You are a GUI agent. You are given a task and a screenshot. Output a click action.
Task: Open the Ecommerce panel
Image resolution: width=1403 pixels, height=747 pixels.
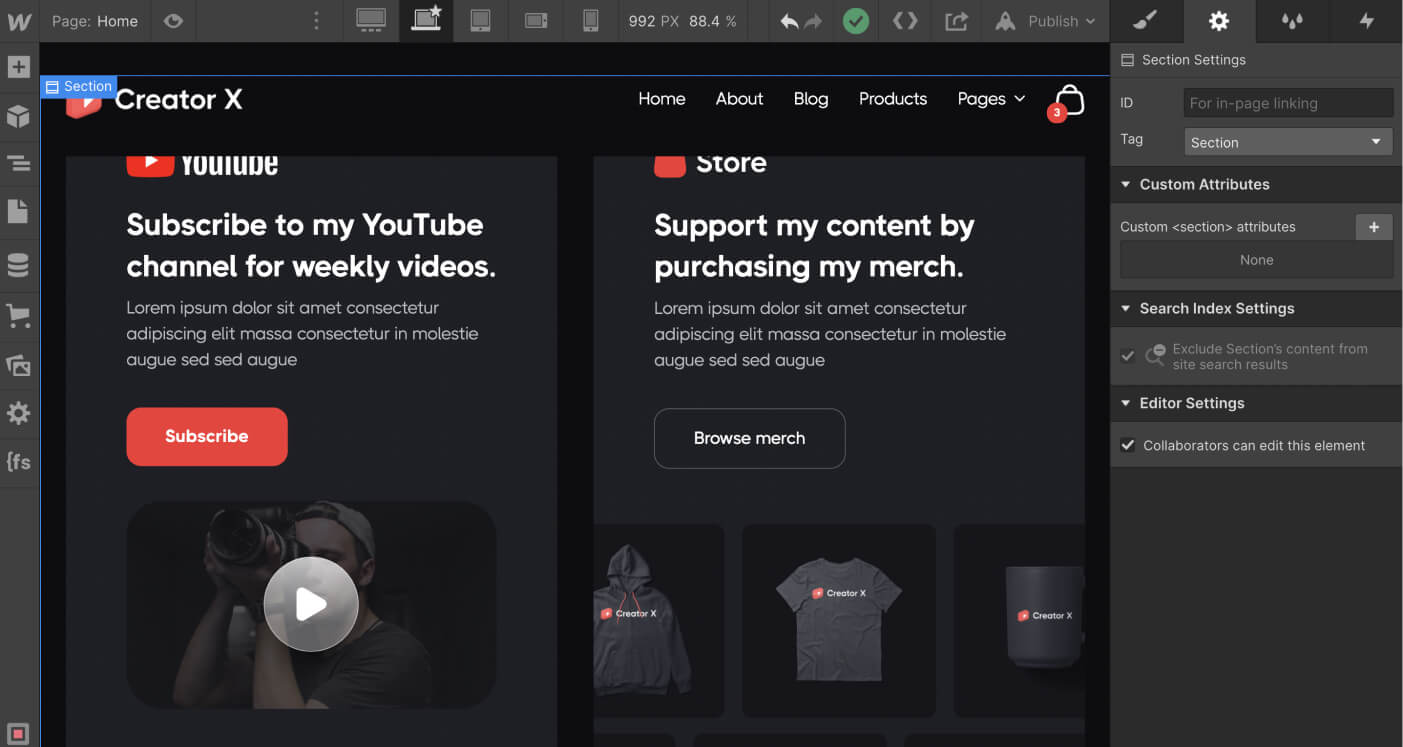pyautogui.click(x=18, y=315)
